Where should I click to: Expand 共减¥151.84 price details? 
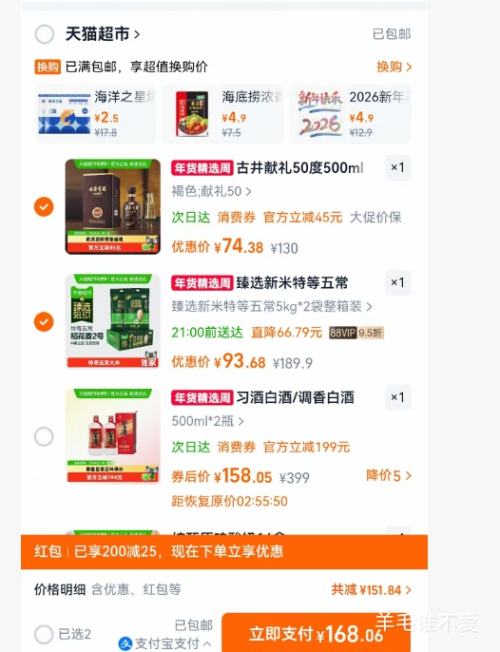pos(371,590)
